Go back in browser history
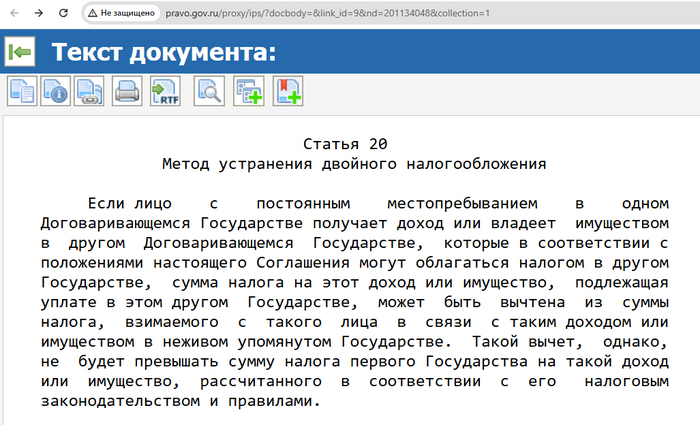 14,14
